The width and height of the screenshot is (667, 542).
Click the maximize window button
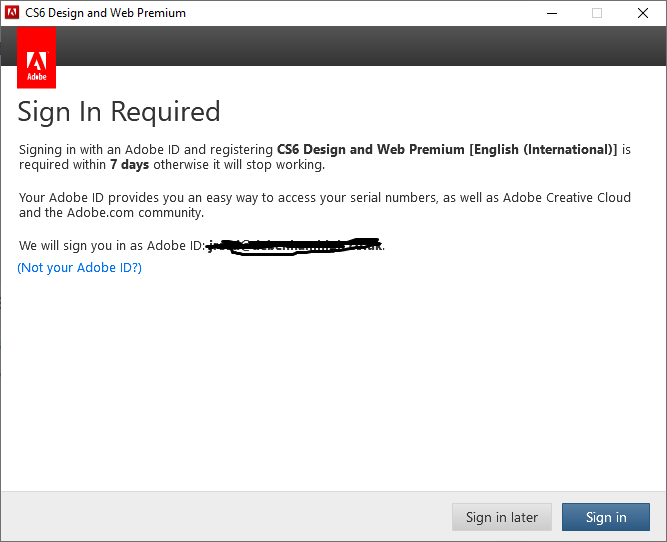pyautogui.click(x=597, y=13)
